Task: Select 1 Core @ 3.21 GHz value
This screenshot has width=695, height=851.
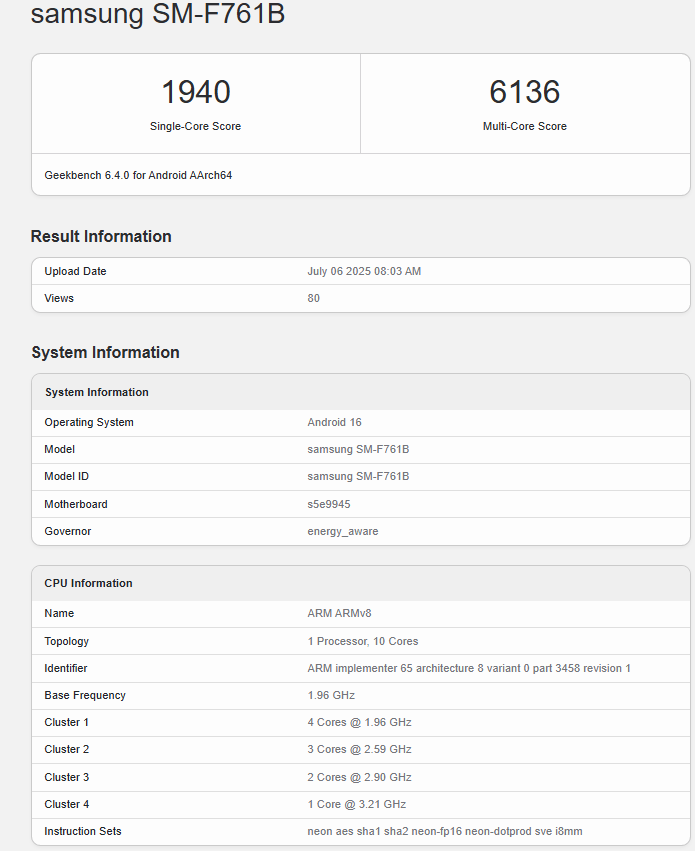Action: pyautogui.click(x=357, y=804)
